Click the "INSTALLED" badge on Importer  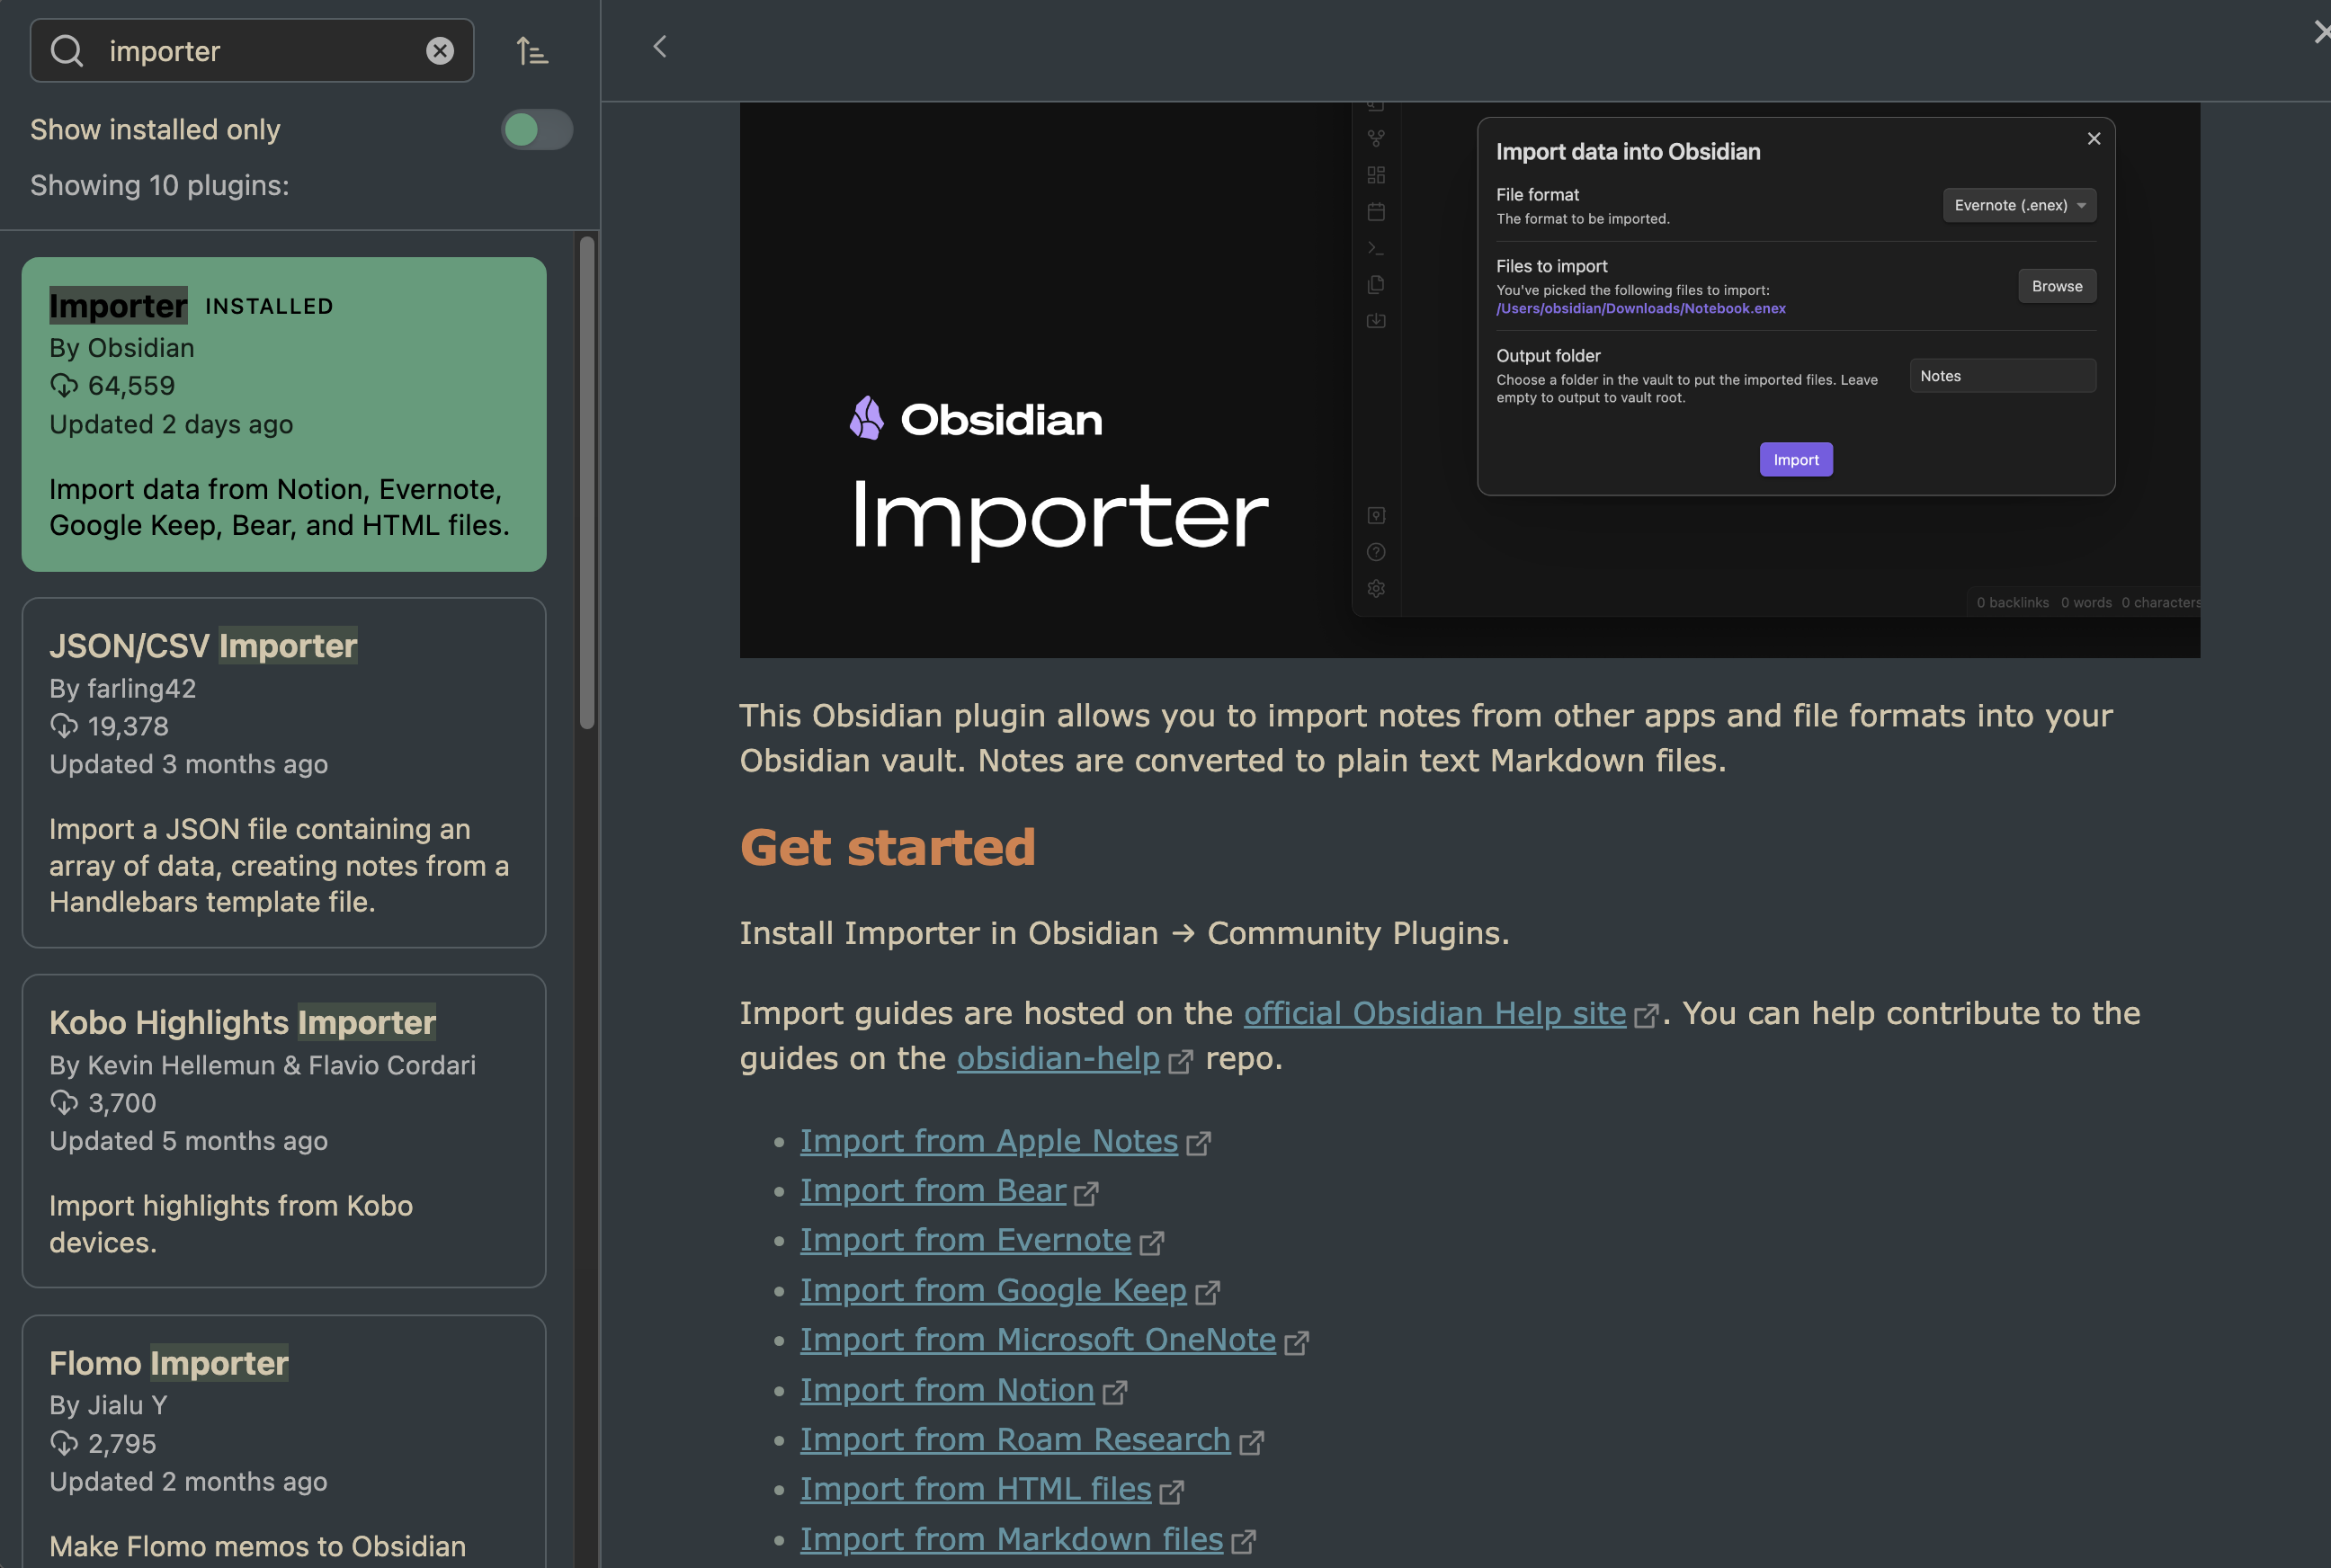pos(269,306)
